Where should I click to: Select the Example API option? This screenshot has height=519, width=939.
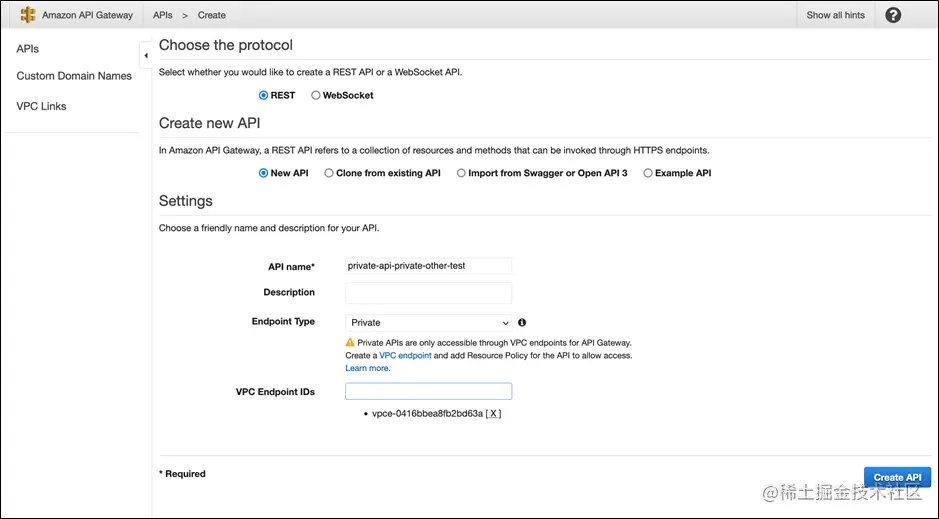pyautogui.click(x=648, y=173)
